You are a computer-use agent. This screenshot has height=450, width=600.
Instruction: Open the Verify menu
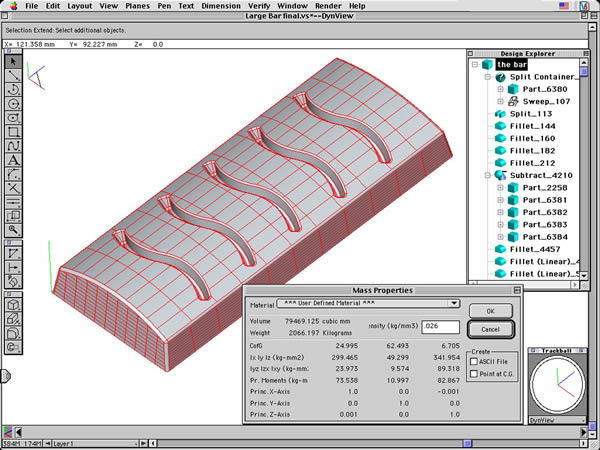[x=258, y=6]
